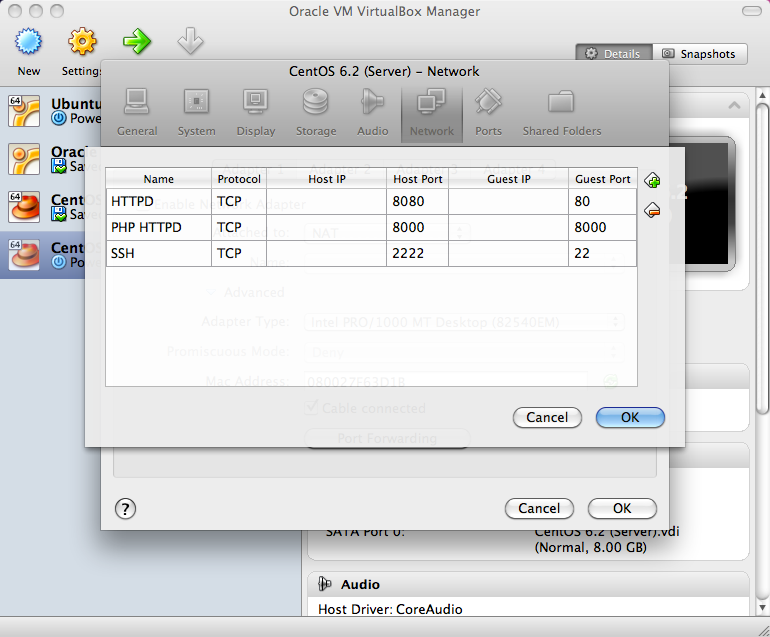Start VM with the green arrow icon
This screenshot has height=637, width=770.
tap(137, 42)
